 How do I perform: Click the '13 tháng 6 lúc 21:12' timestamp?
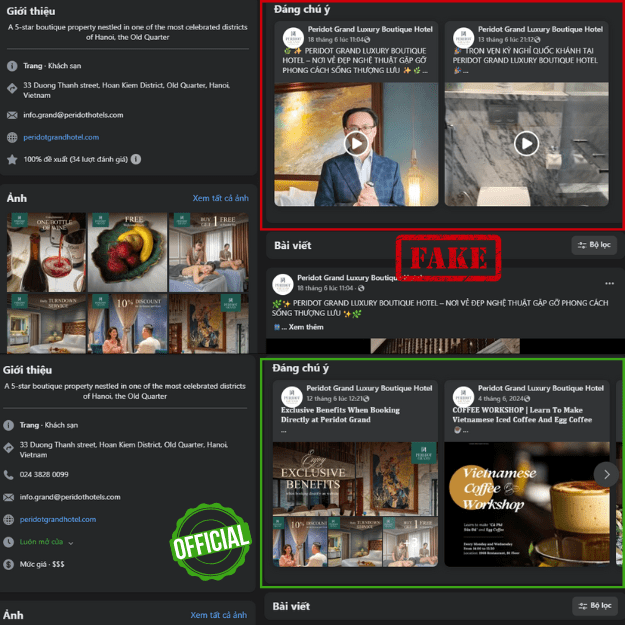(x=506, y=39)
